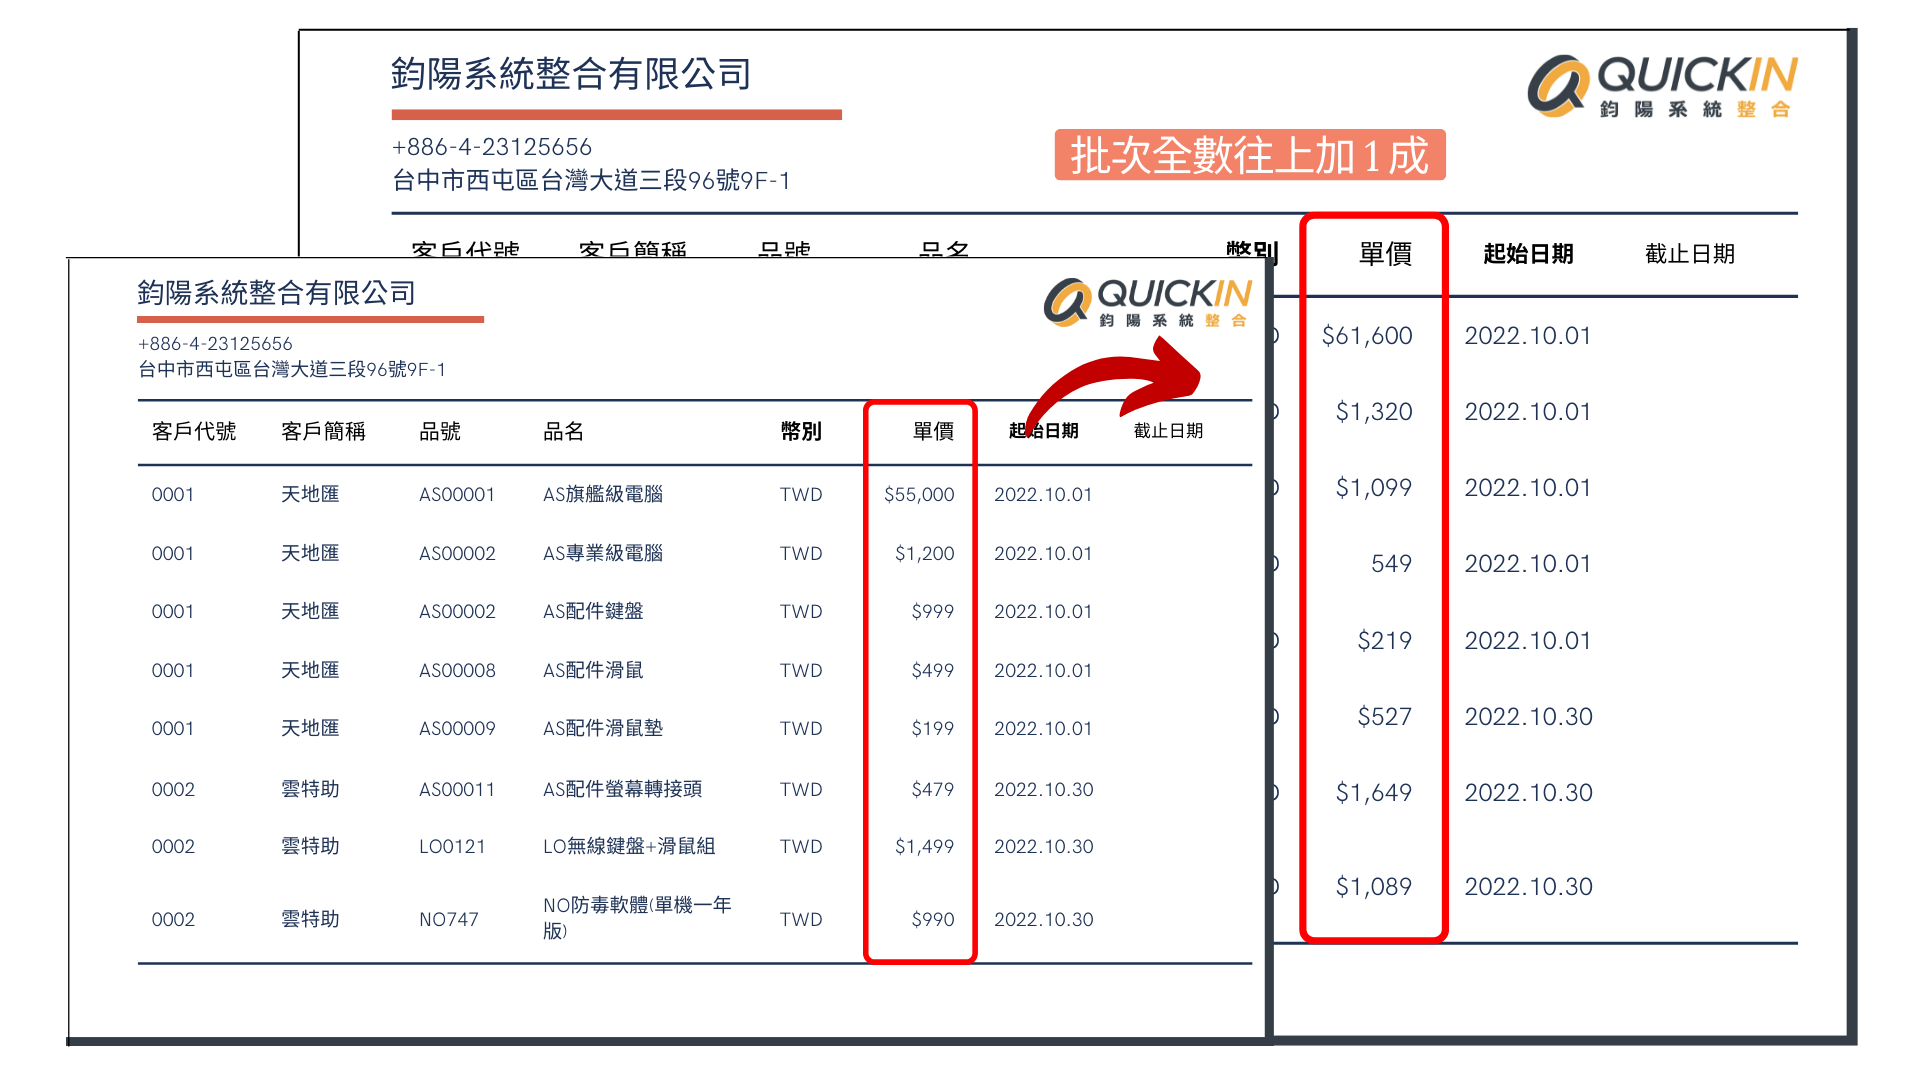Click the $1,099 price on back document

(1374, 487)
